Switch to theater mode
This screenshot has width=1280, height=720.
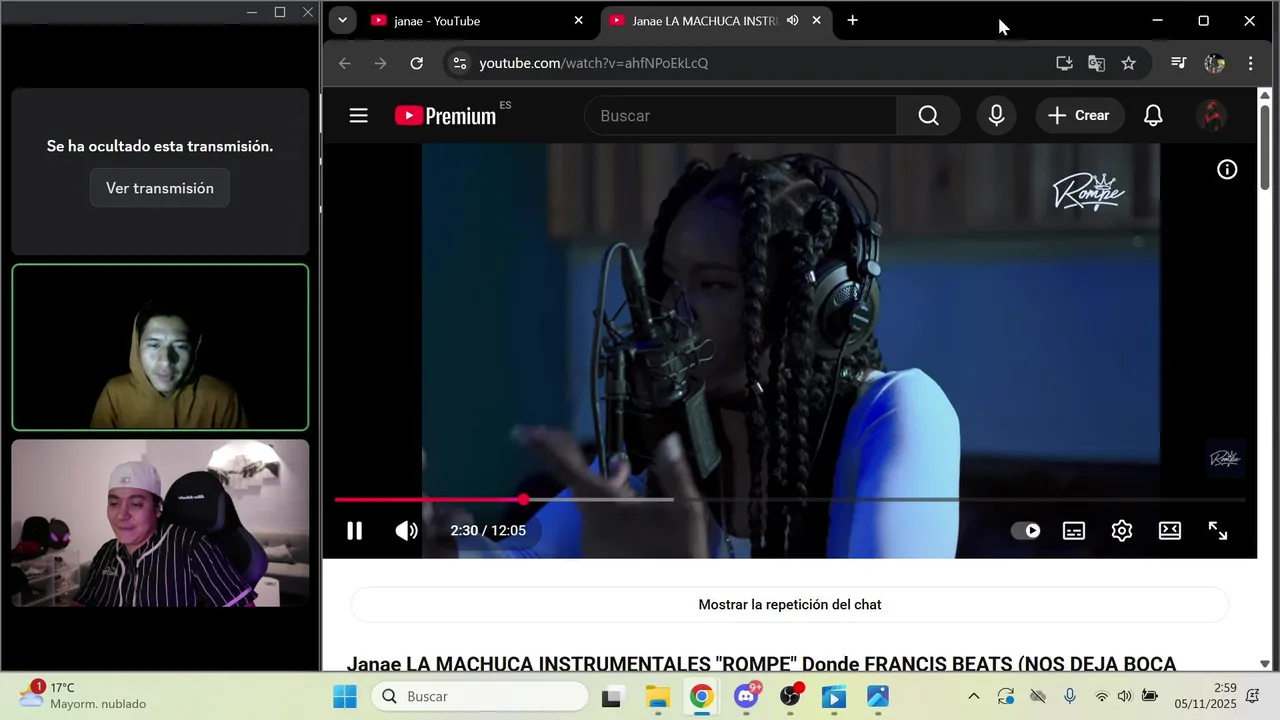click(x=1170, y=531)
